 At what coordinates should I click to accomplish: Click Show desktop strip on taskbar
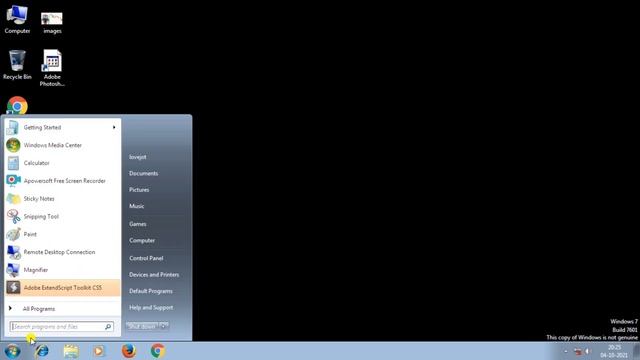pos(636,351)
